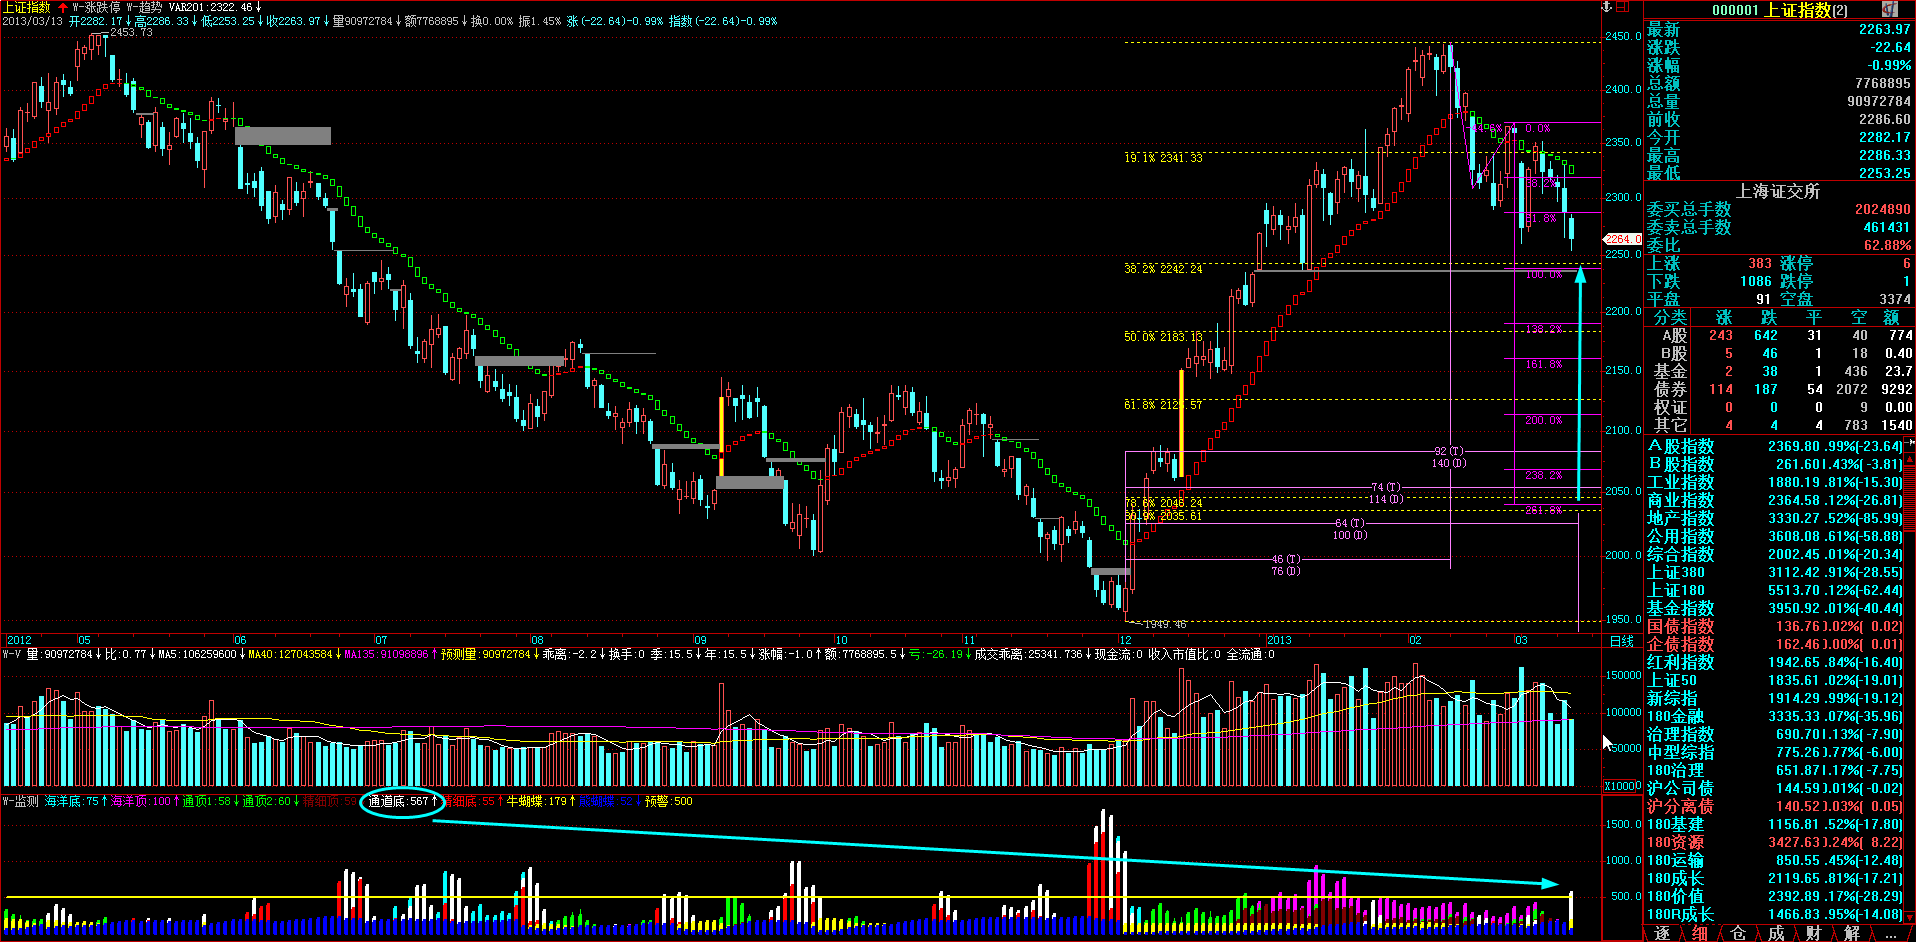Open the '...' more tabs at bottom right
This screenshot has width=1916, height=942.
1890,933
